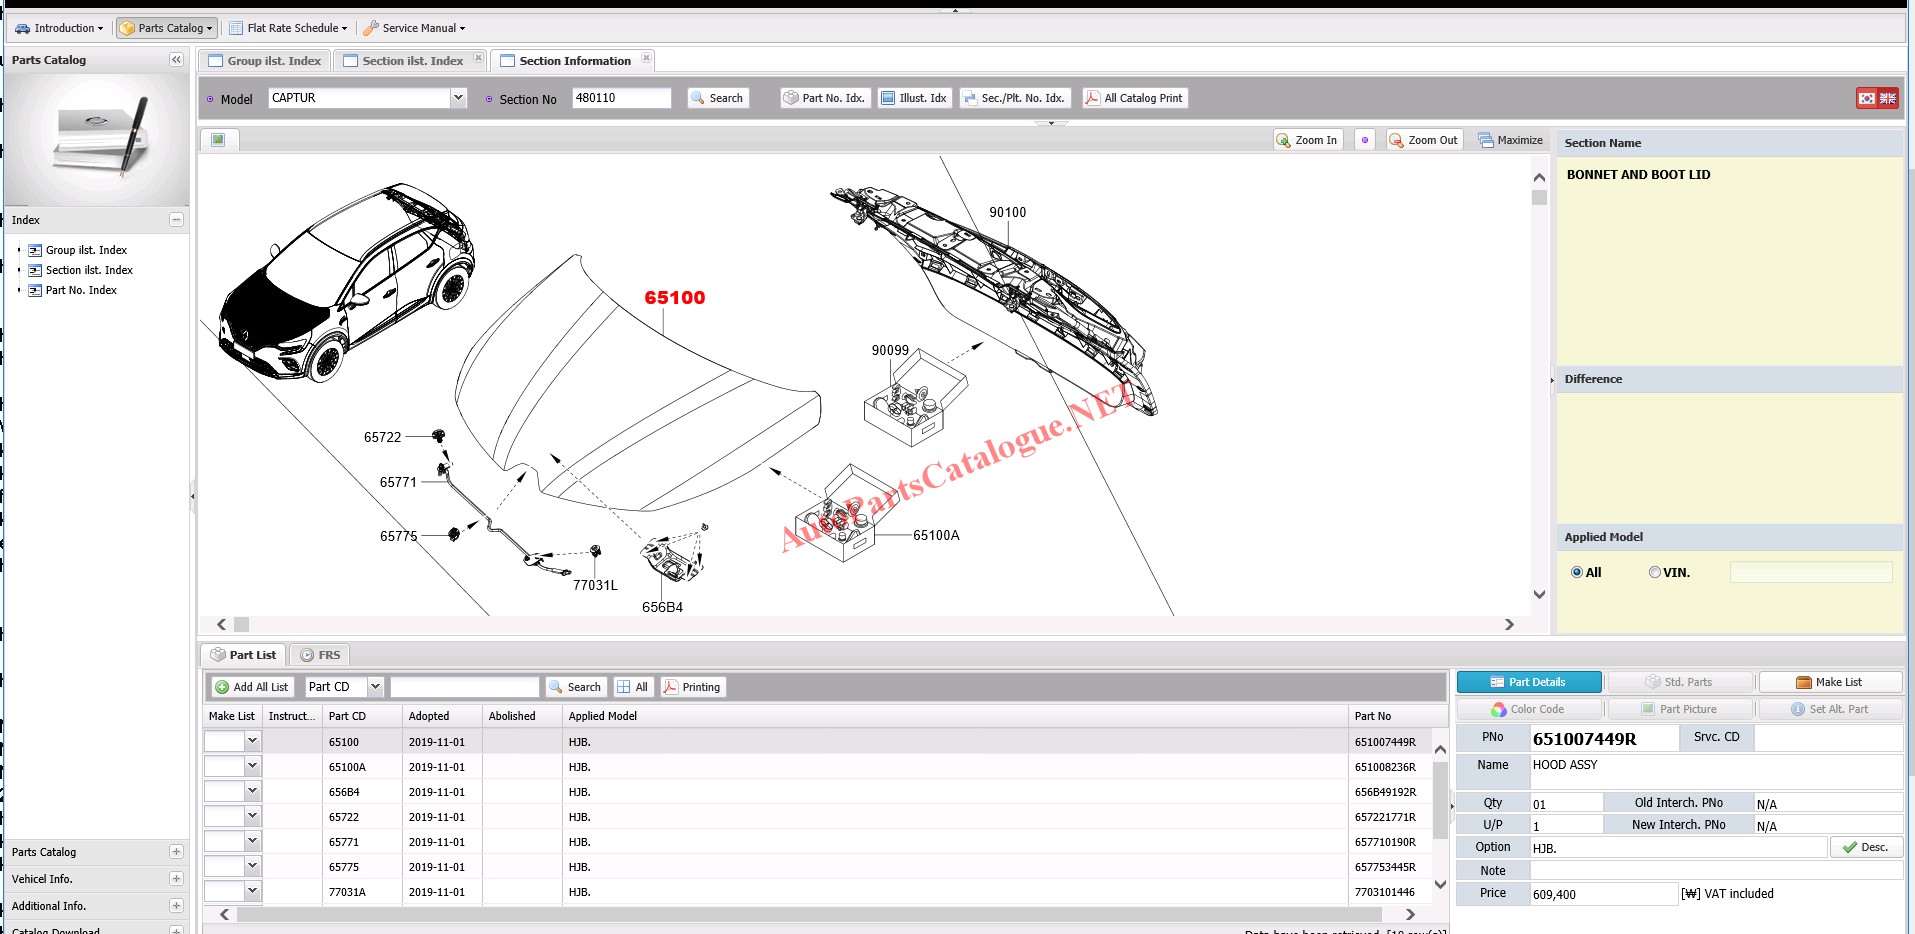Select the Section No radio option
This screenshot has width=1915, height=934.
pos(489,100)
